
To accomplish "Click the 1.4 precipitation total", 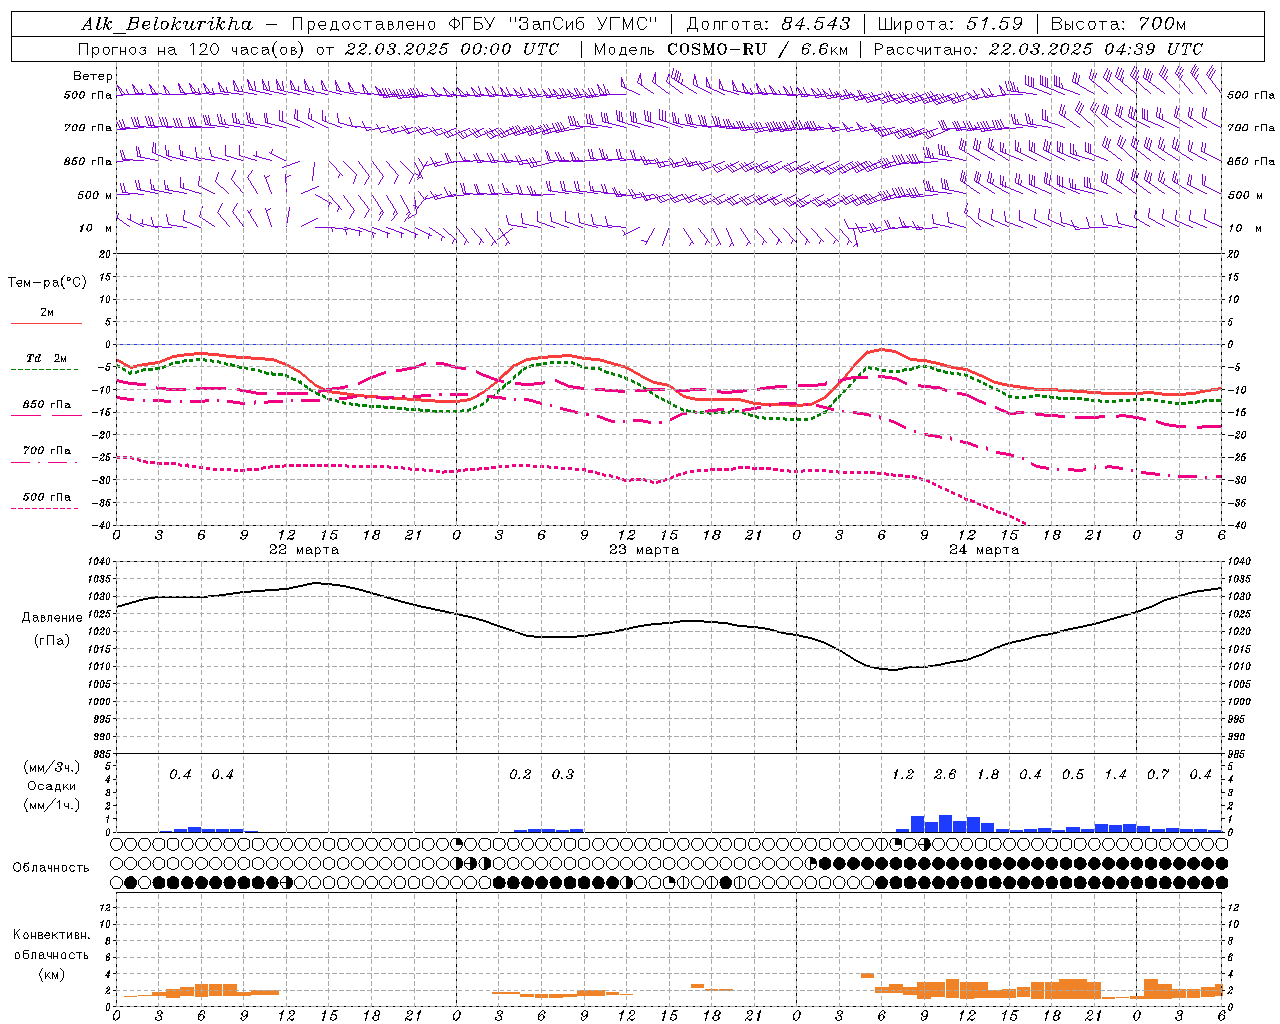I will (x=1115, y=775).
